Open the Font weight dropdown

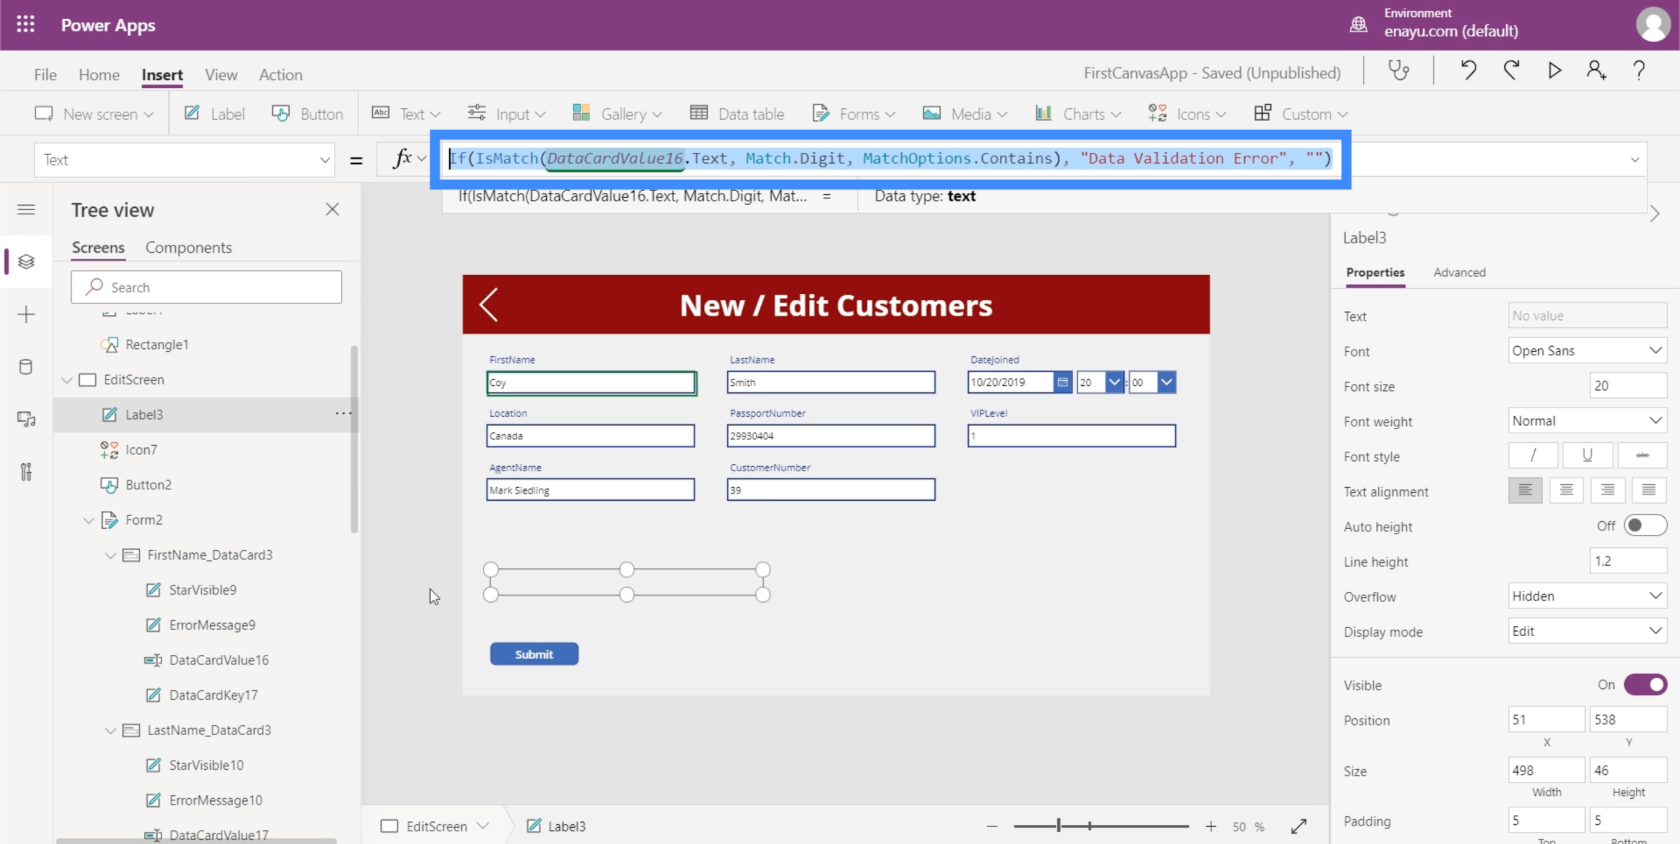point(1587,421)
